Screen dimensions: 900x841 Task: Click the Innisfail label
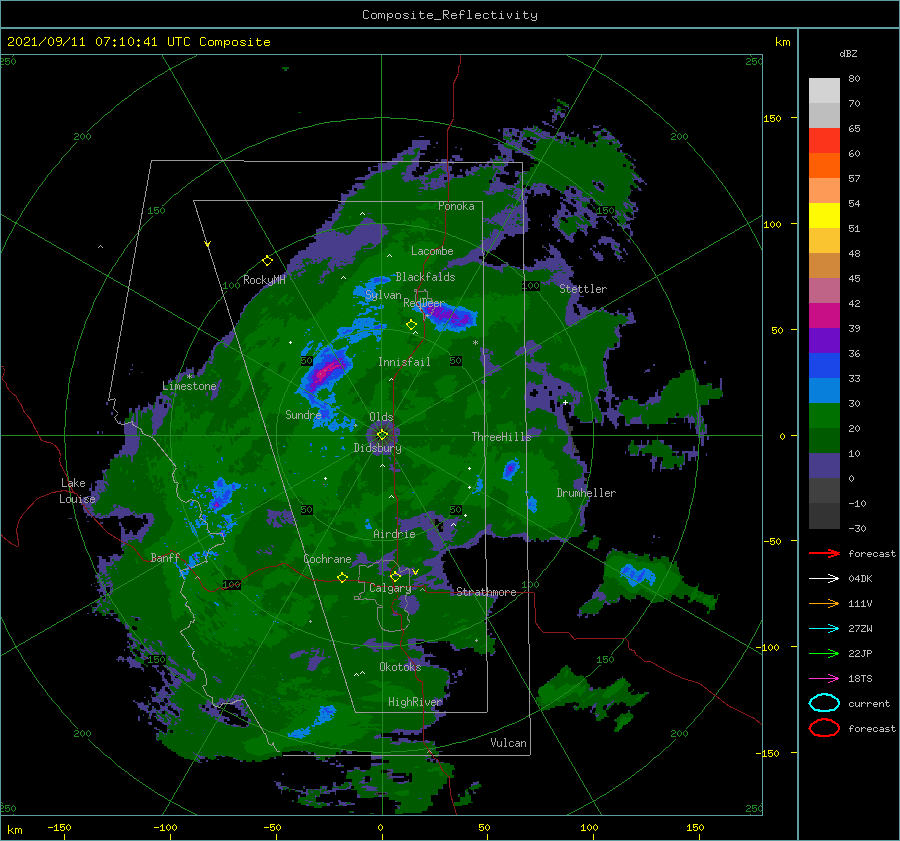tap(404, 362)
